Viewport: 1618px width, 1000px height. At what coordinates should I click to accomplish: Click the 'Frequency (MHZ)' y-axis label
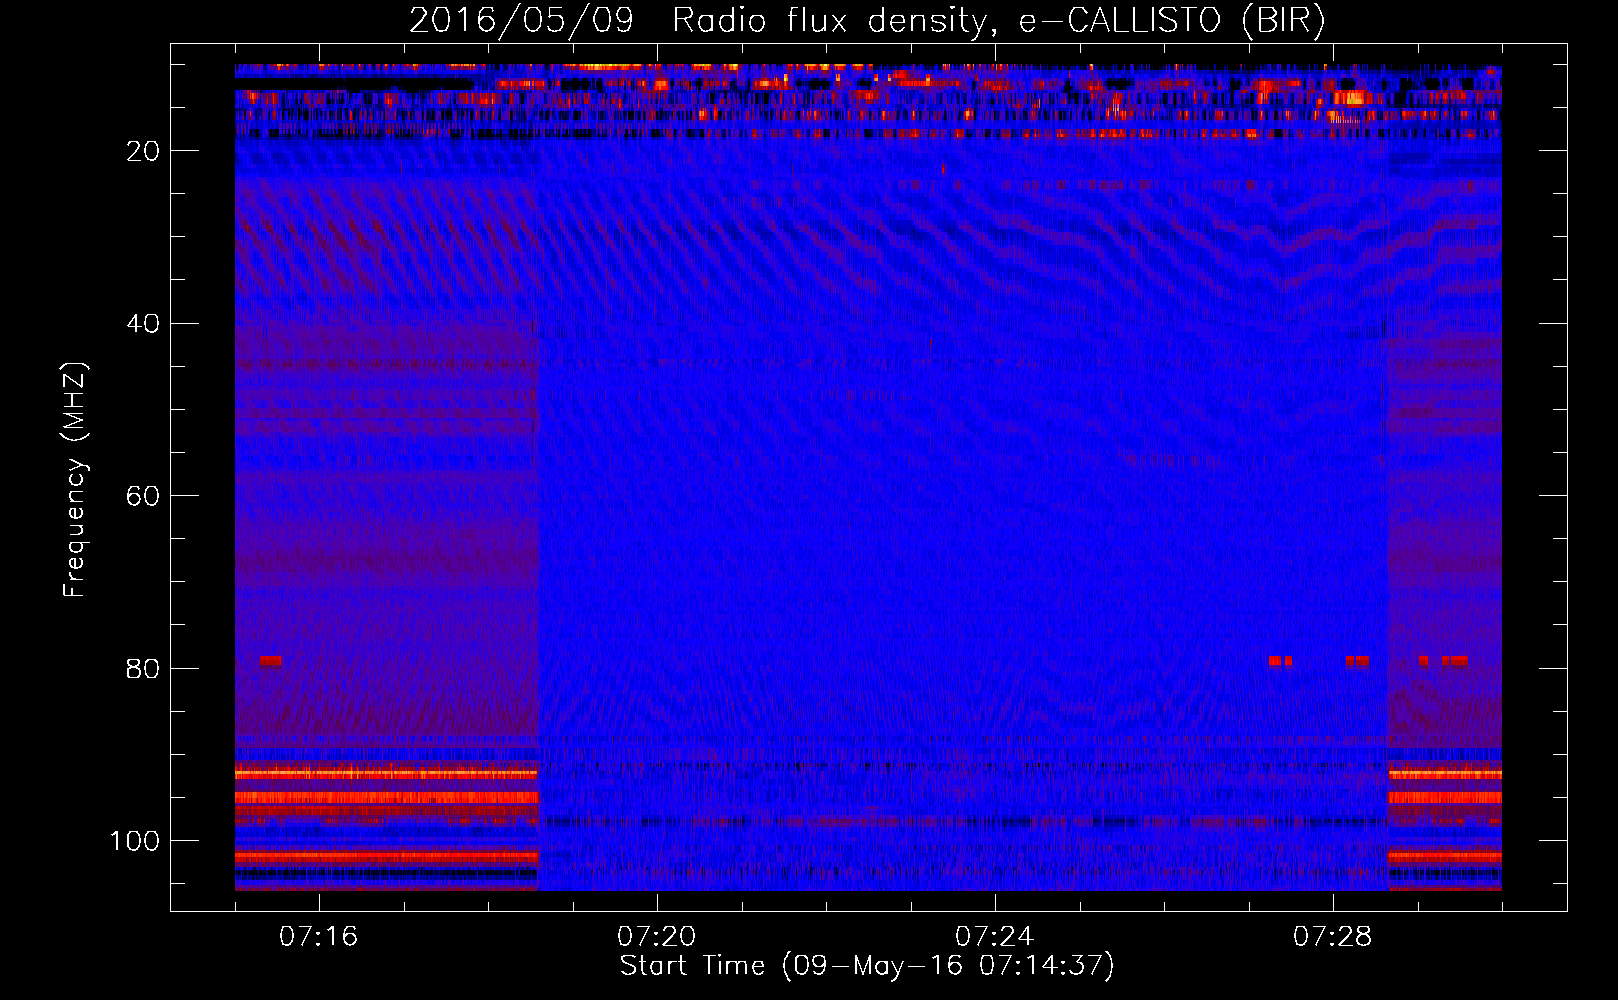(x=75, y=479)
